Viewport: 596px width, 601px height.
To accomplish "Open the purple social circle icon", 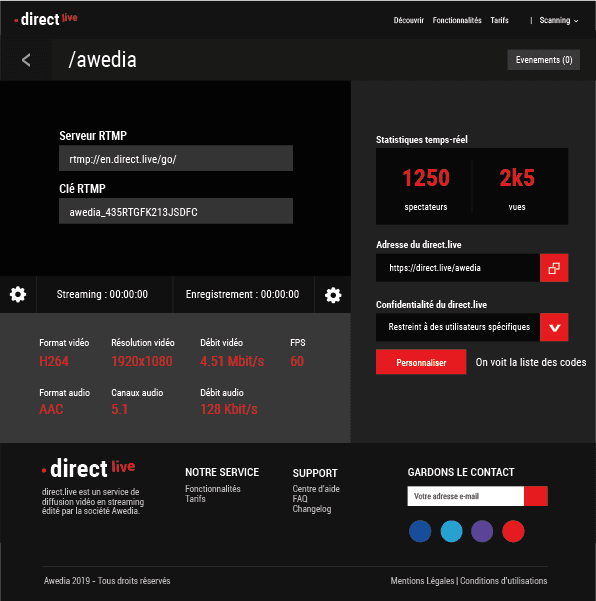I will (482, 531).
